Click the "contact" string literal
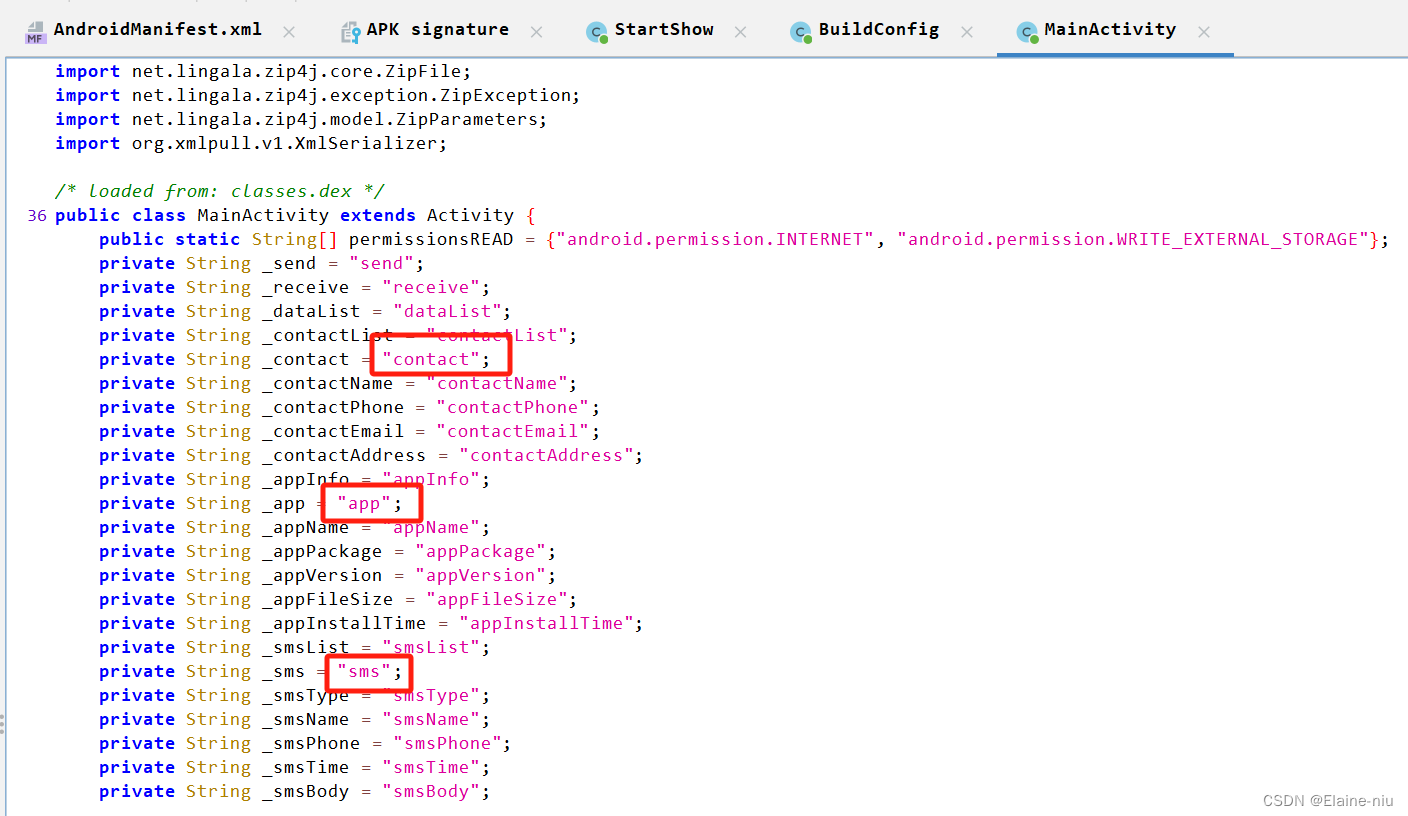 431,359
